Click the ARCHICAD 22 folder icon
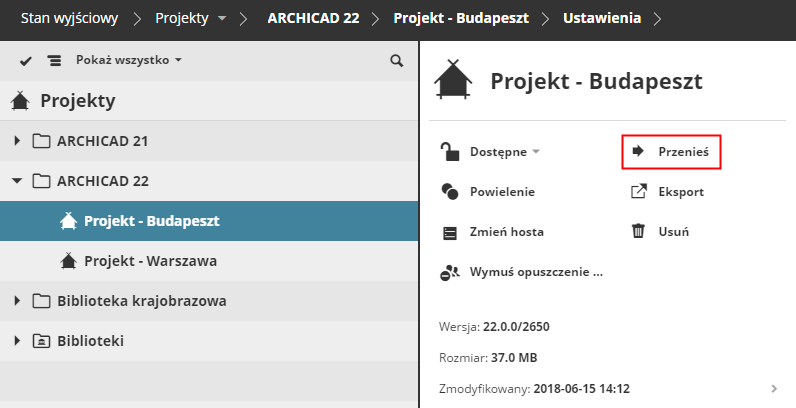The image size is (796, 408). click(x=42, y=181)
